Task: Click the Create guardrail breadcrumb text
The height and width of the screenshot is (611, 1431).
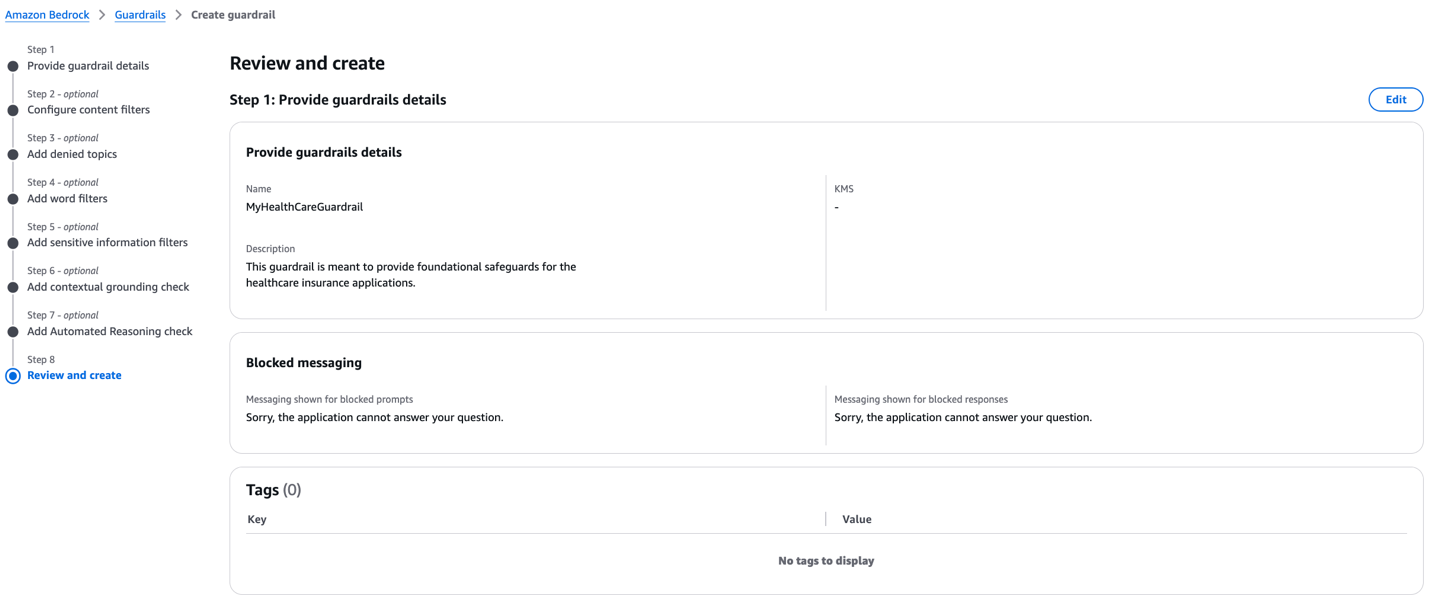Action: point(232,14)
